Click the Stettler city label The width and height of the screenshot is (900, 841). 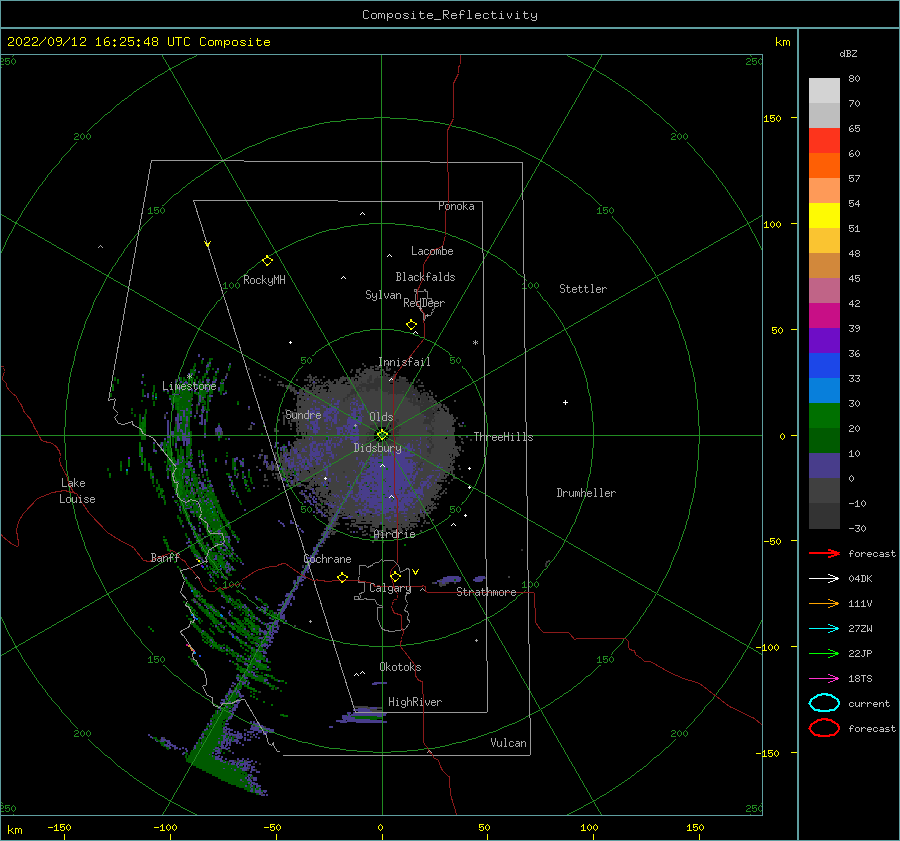coord(583,289)
